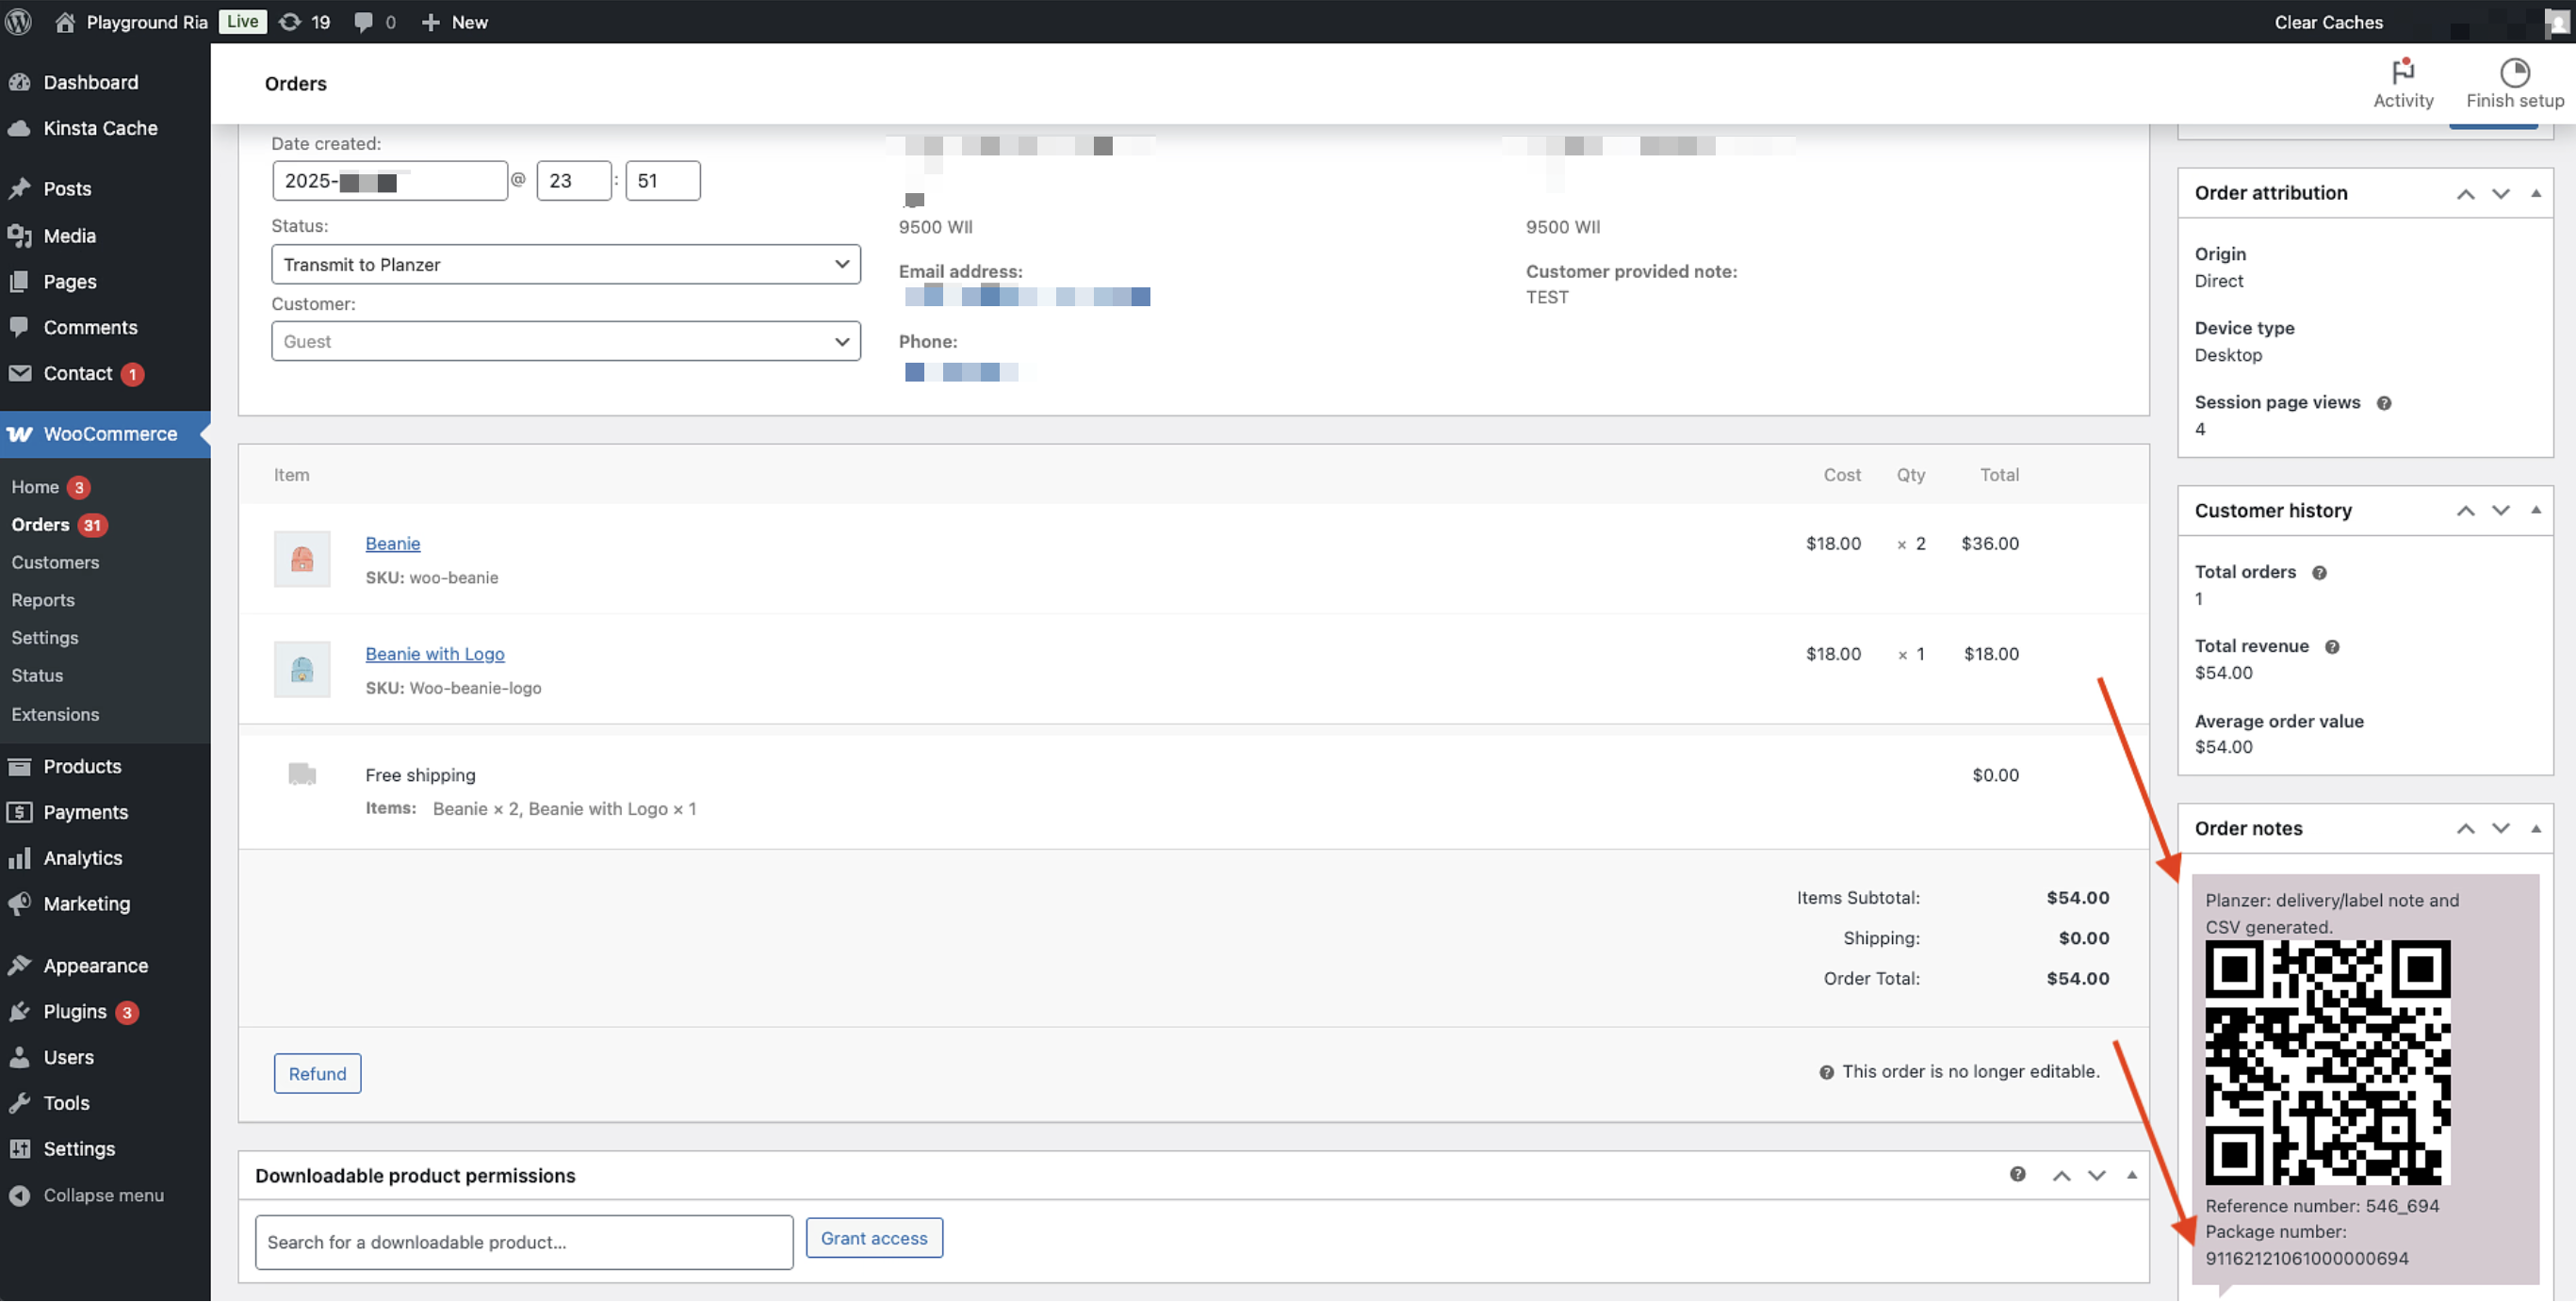Collapse the Order notes panel
Image resolution: width=2576 pixels, height=1302 pixels.
[x=2537, y=828]
